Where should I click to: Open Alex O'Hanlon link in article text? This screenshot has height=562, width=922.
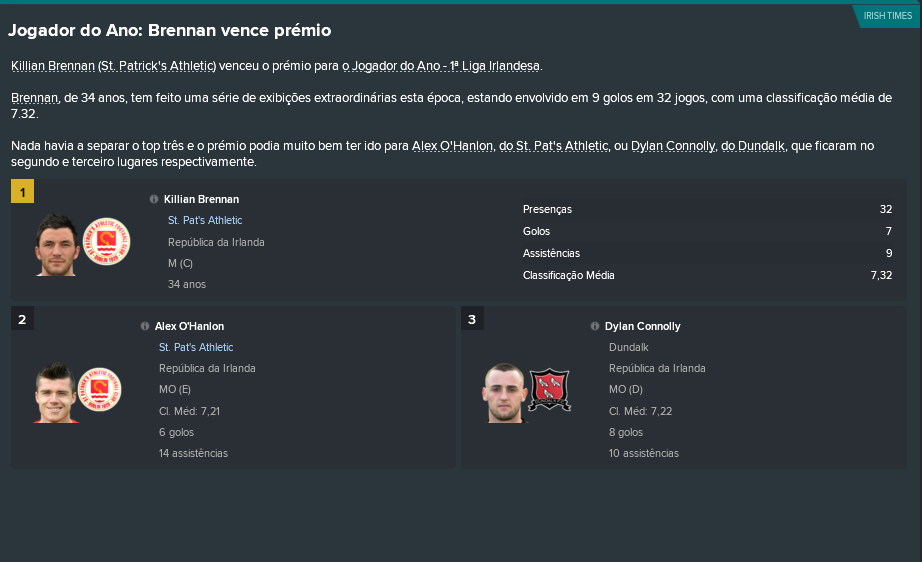pyautogui.click(x=452, y=146)
